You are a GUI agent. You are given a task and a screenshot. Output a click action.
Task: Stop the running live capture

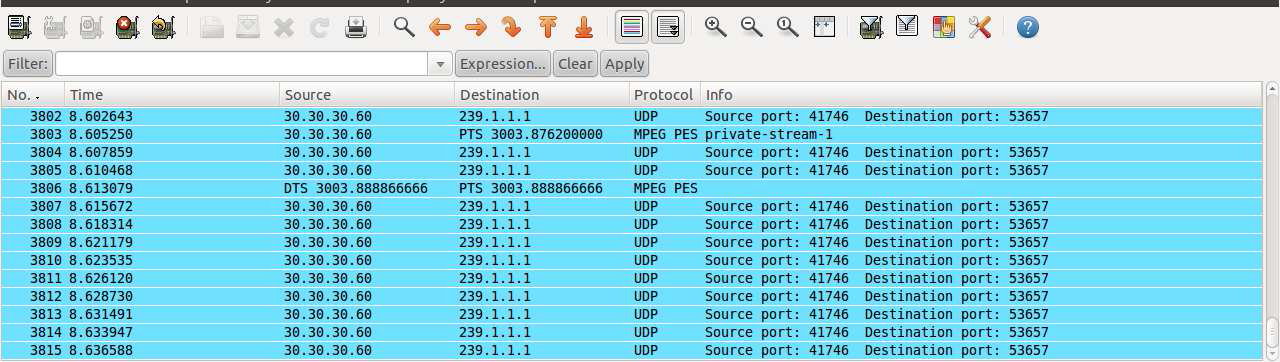tap(126, 27)
